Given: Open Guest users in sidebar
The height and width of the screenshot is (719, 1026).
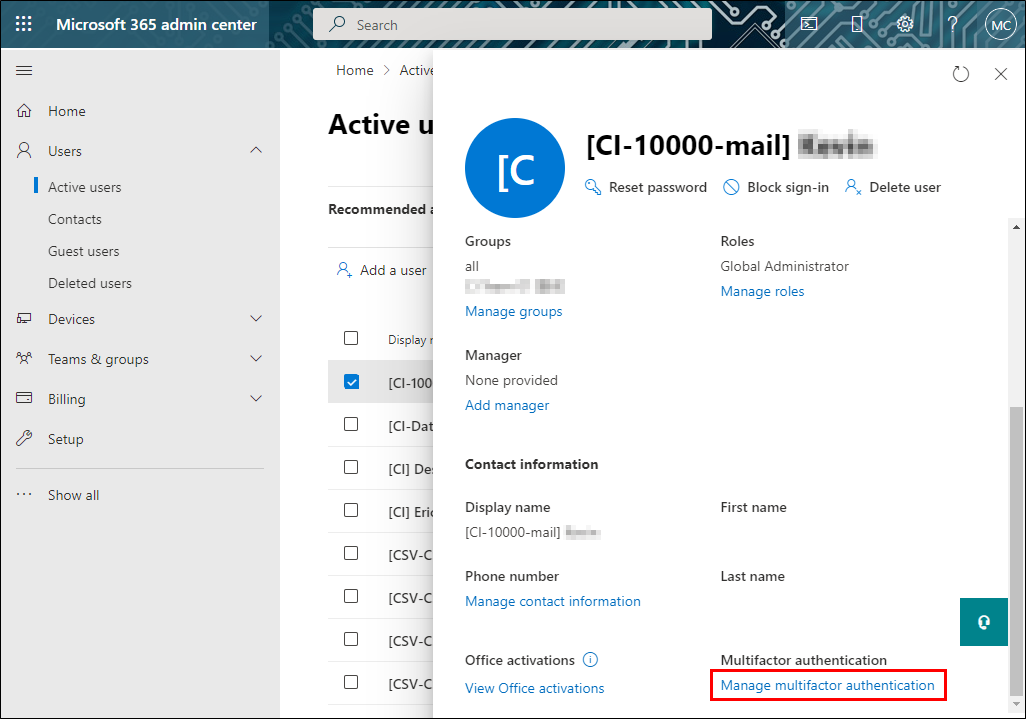Looking at the screenshot, I should click(x=84, y=251).
